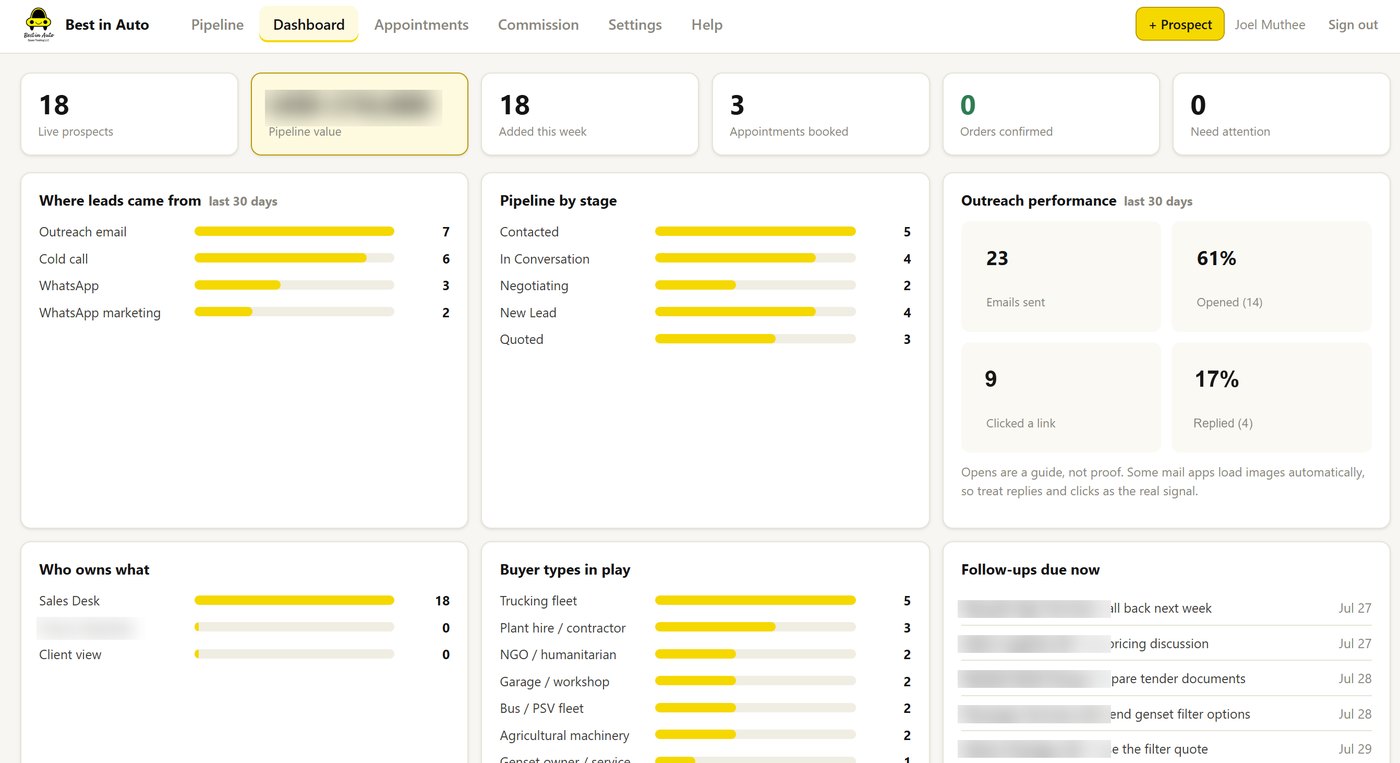
Task: Click the Contacted stage label
Action: click(529, 232)
